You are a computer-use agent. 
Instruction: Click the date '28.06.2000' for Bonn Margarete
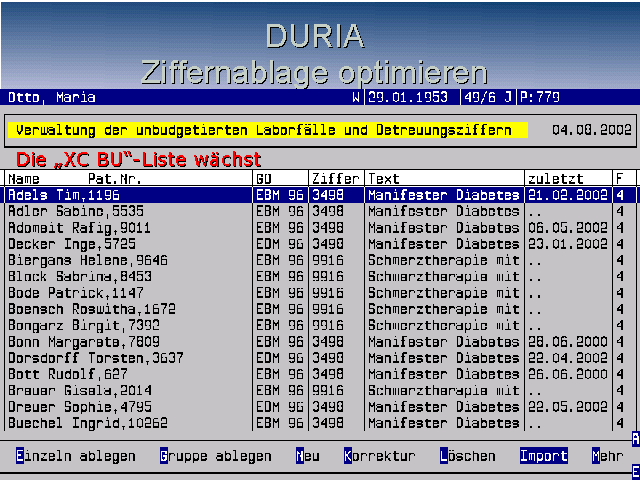click(568, 342)
